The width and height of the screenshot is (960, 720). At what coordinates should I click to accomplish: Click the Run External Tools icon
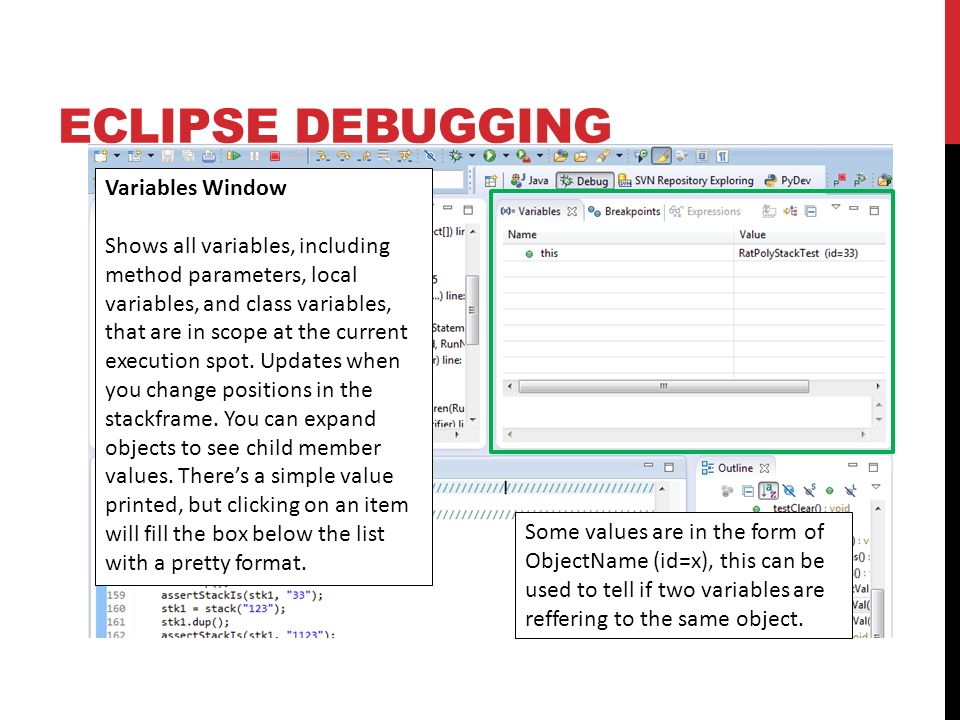[523, 156]
